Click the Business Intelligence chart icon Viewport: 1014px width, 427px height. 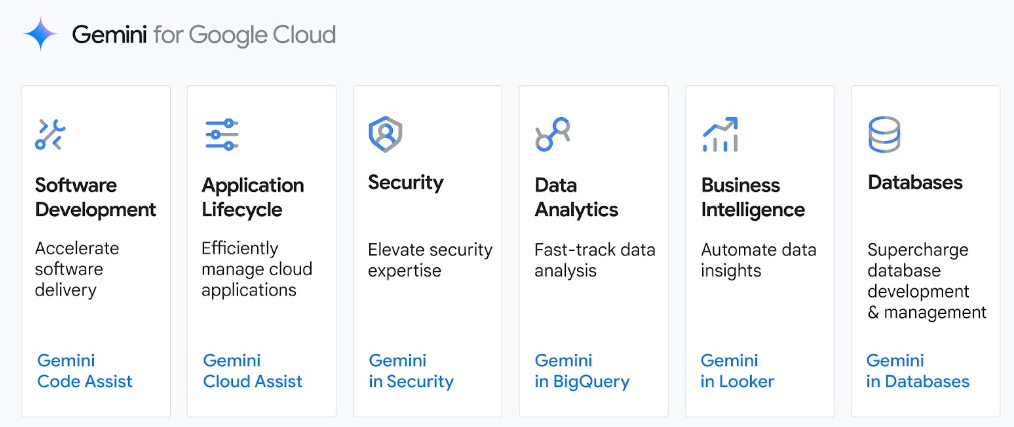click(720, 134)
